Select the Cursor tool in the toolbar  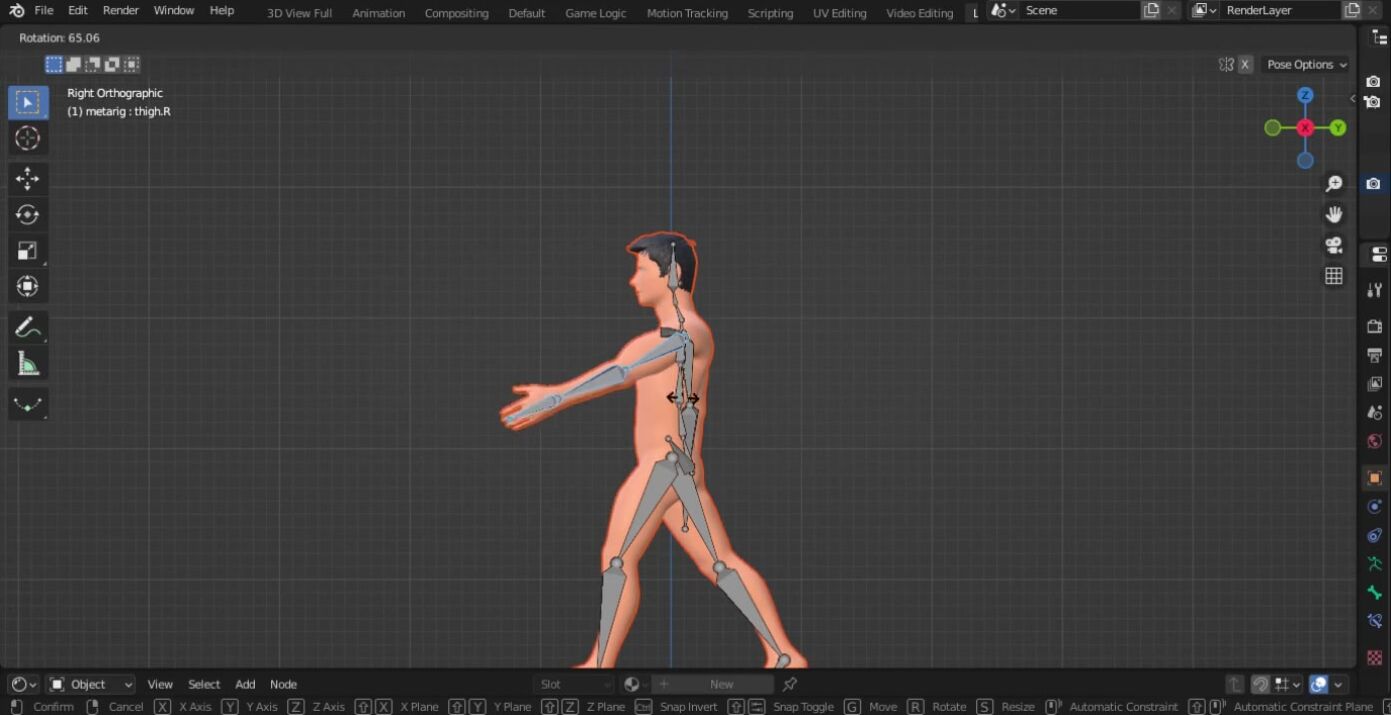(27, 138)
